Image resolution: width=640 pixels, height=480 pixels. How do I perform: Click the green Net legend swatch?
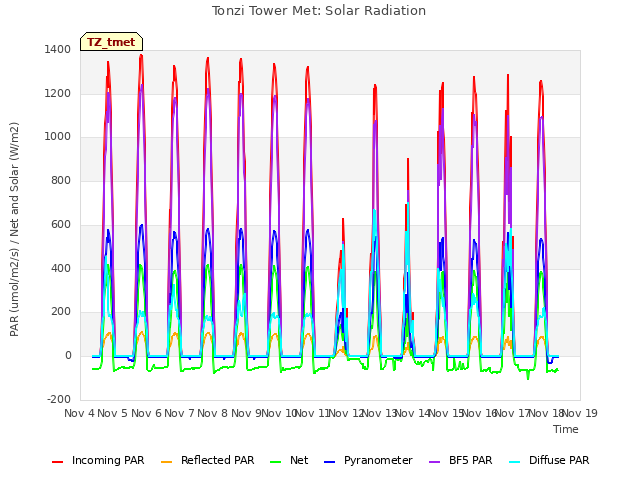[x=276, y=462]
